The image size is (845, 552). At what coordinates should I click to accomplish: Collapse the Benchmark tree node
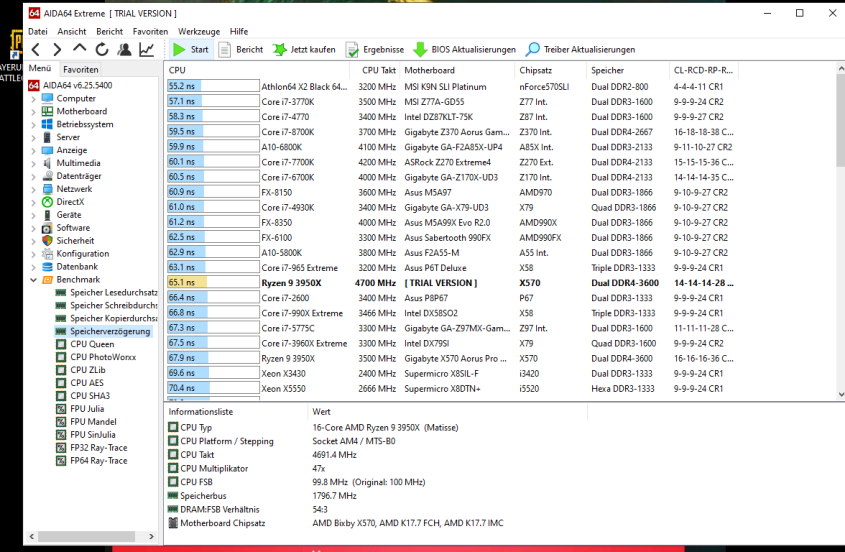point(33,280)
